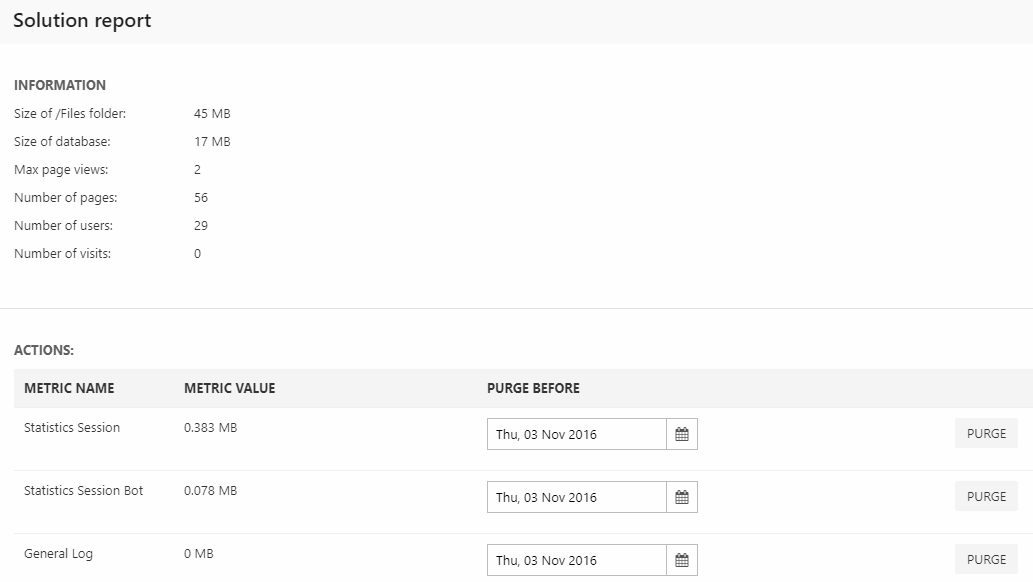Open calendar picker for General Log
This screenshot has height=582, width=1033.
[x=682, y=560]
